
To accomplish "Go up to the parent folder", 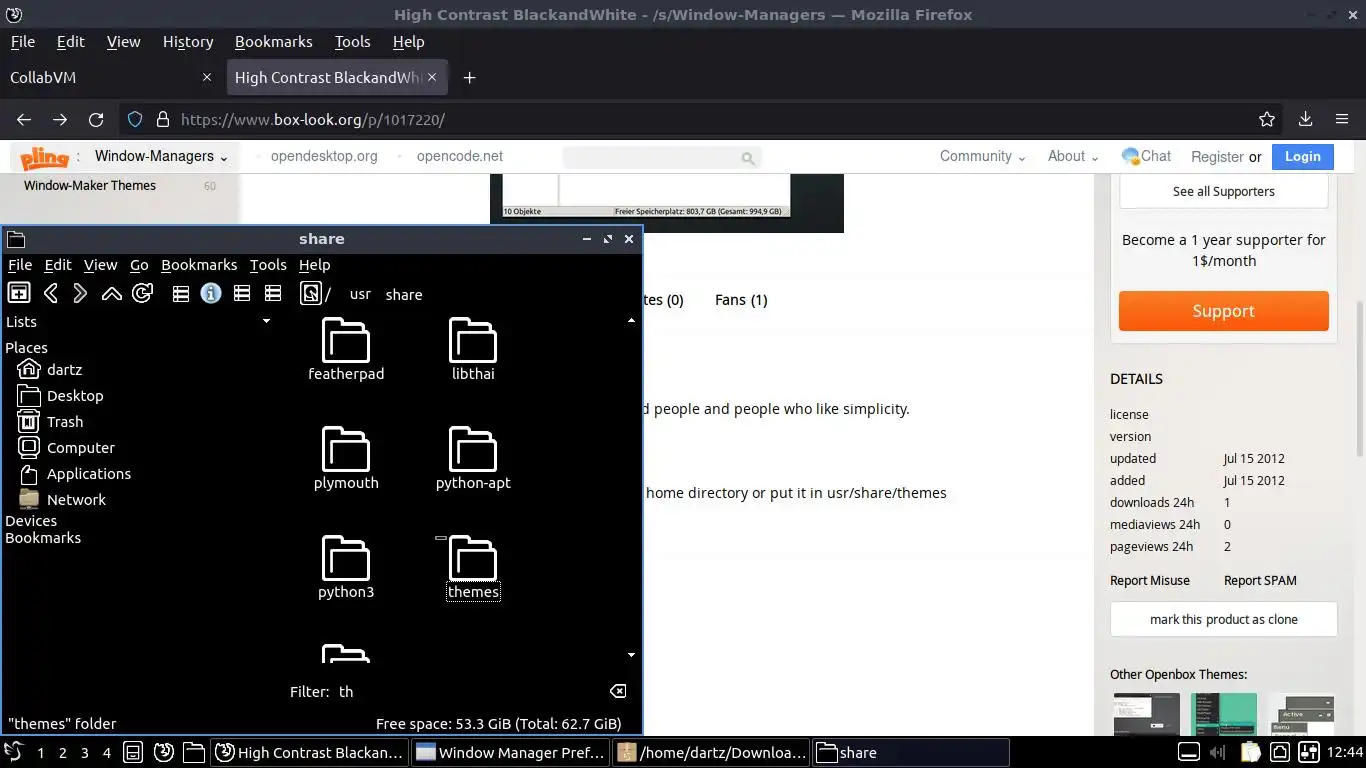I will pyautogui.click(x=112, y=293).
